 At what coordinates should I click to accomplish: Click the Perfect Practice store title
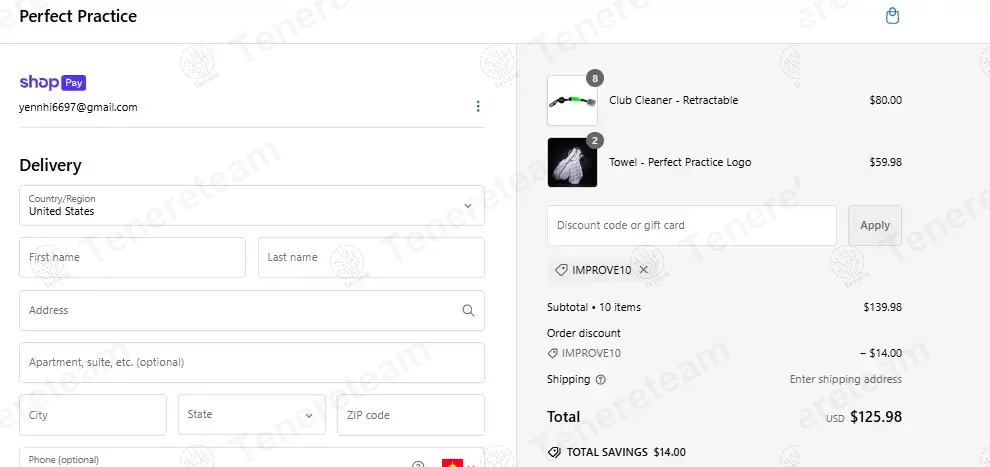pos(78,16)
